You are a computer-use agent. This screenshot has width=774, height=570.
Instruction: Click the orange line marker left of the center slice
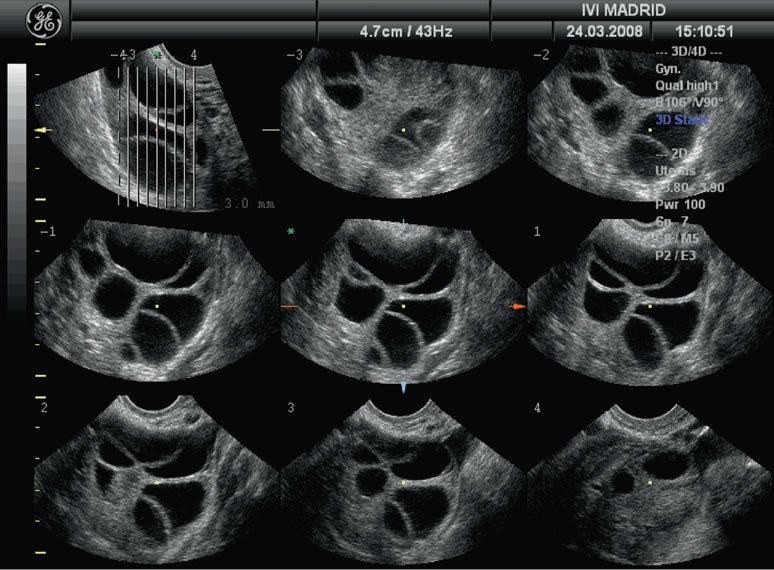point(290,306)
